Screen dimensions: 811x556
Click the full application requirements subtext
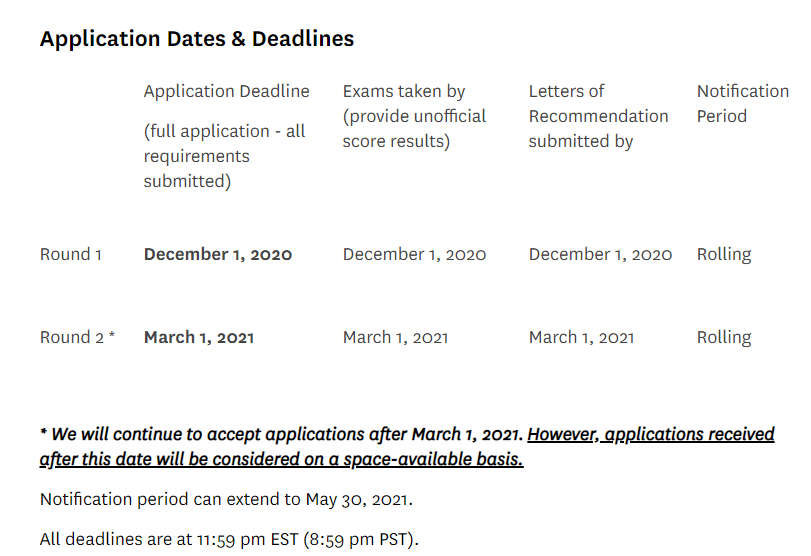coord(224,156)
